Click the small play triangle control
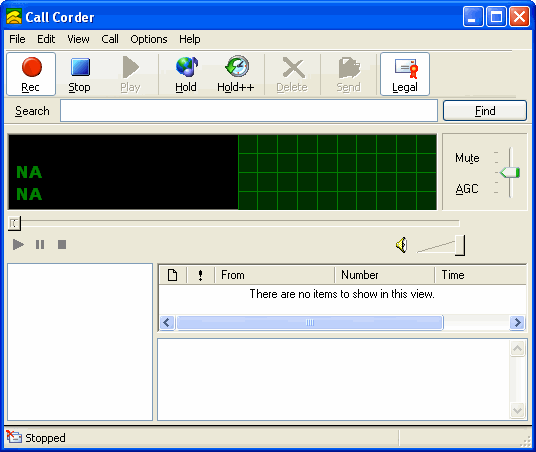 (18, 245)
